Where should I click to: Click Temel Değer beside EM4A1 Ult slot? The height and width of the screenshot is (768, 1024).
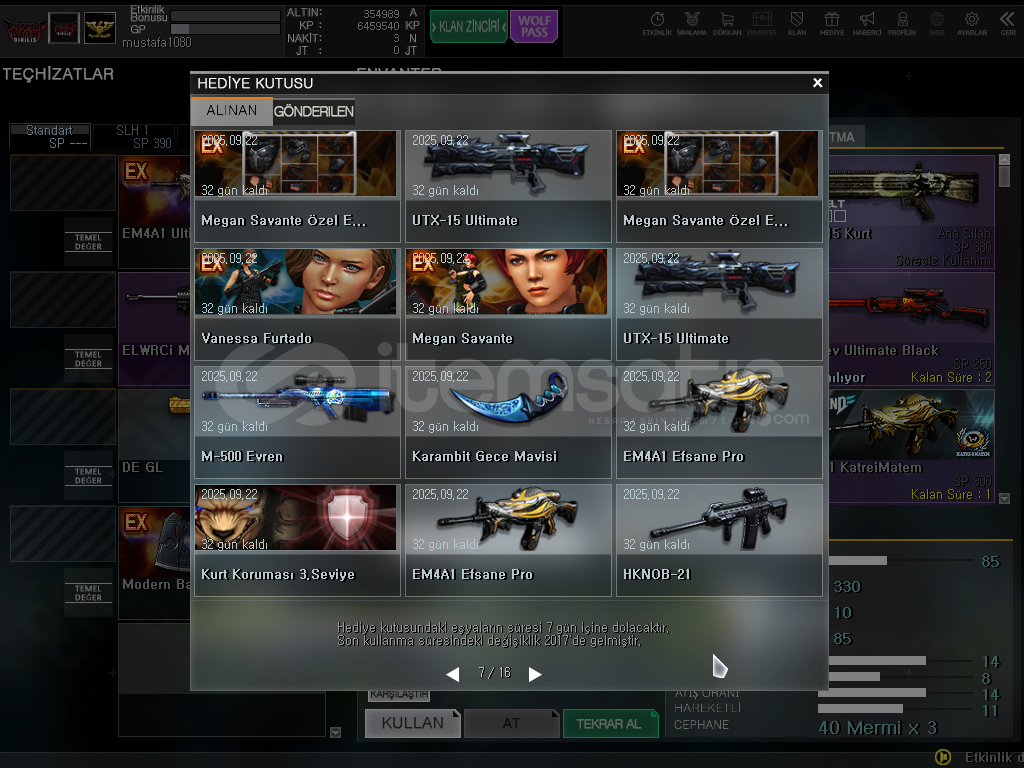(x=88, y=242)
